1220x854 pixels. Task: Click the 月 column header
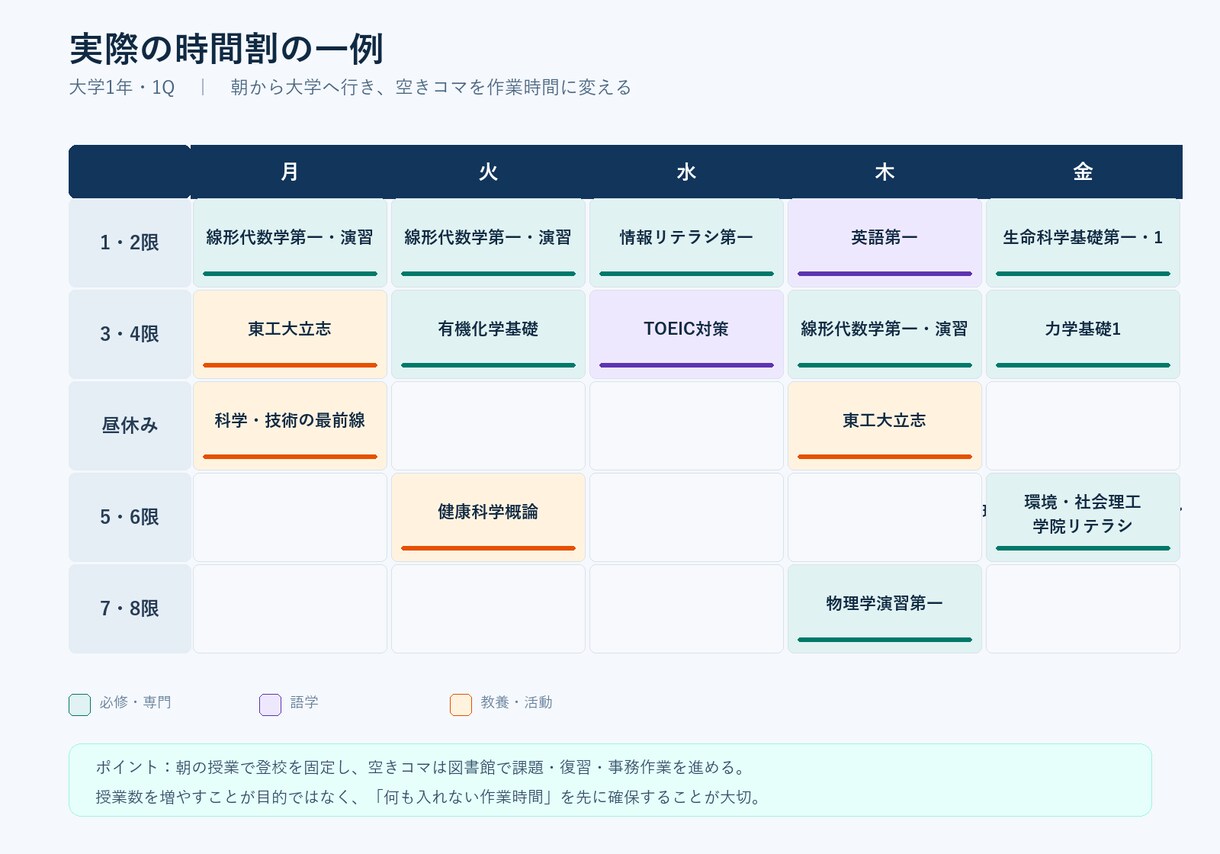(x=289, y=172)
